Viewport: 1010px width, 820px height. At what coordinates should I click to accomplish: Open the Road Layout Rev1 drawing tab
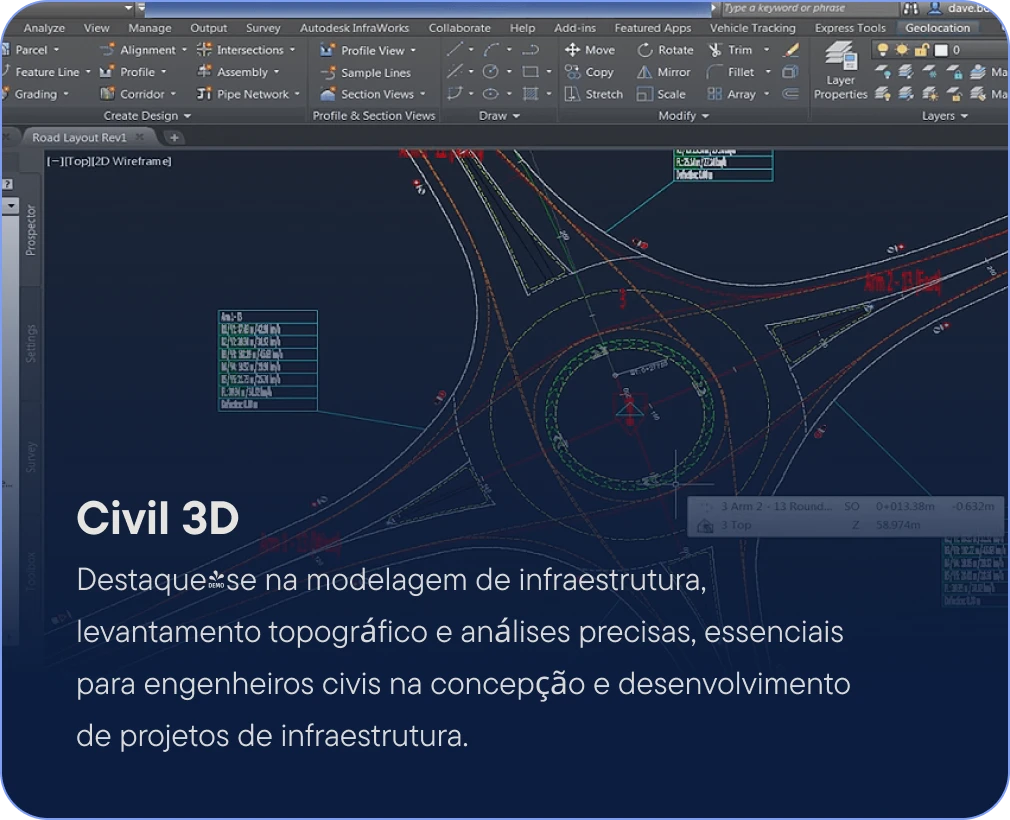pos(79,137)
